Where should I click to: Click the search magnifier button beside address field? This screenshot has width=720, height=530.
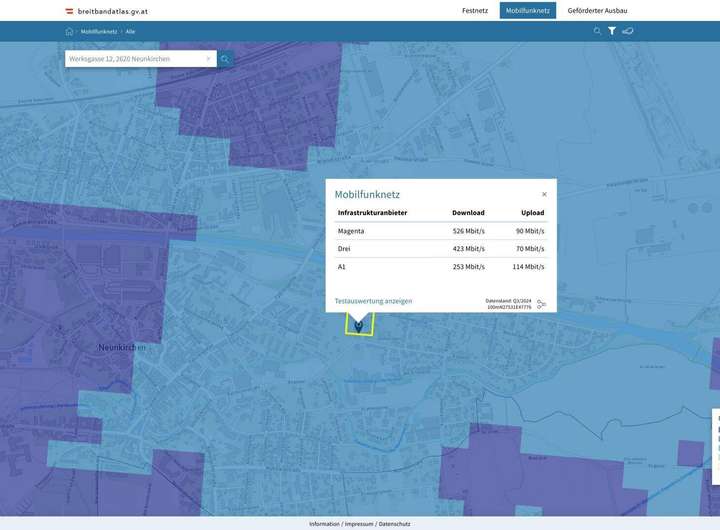[225, 59]
